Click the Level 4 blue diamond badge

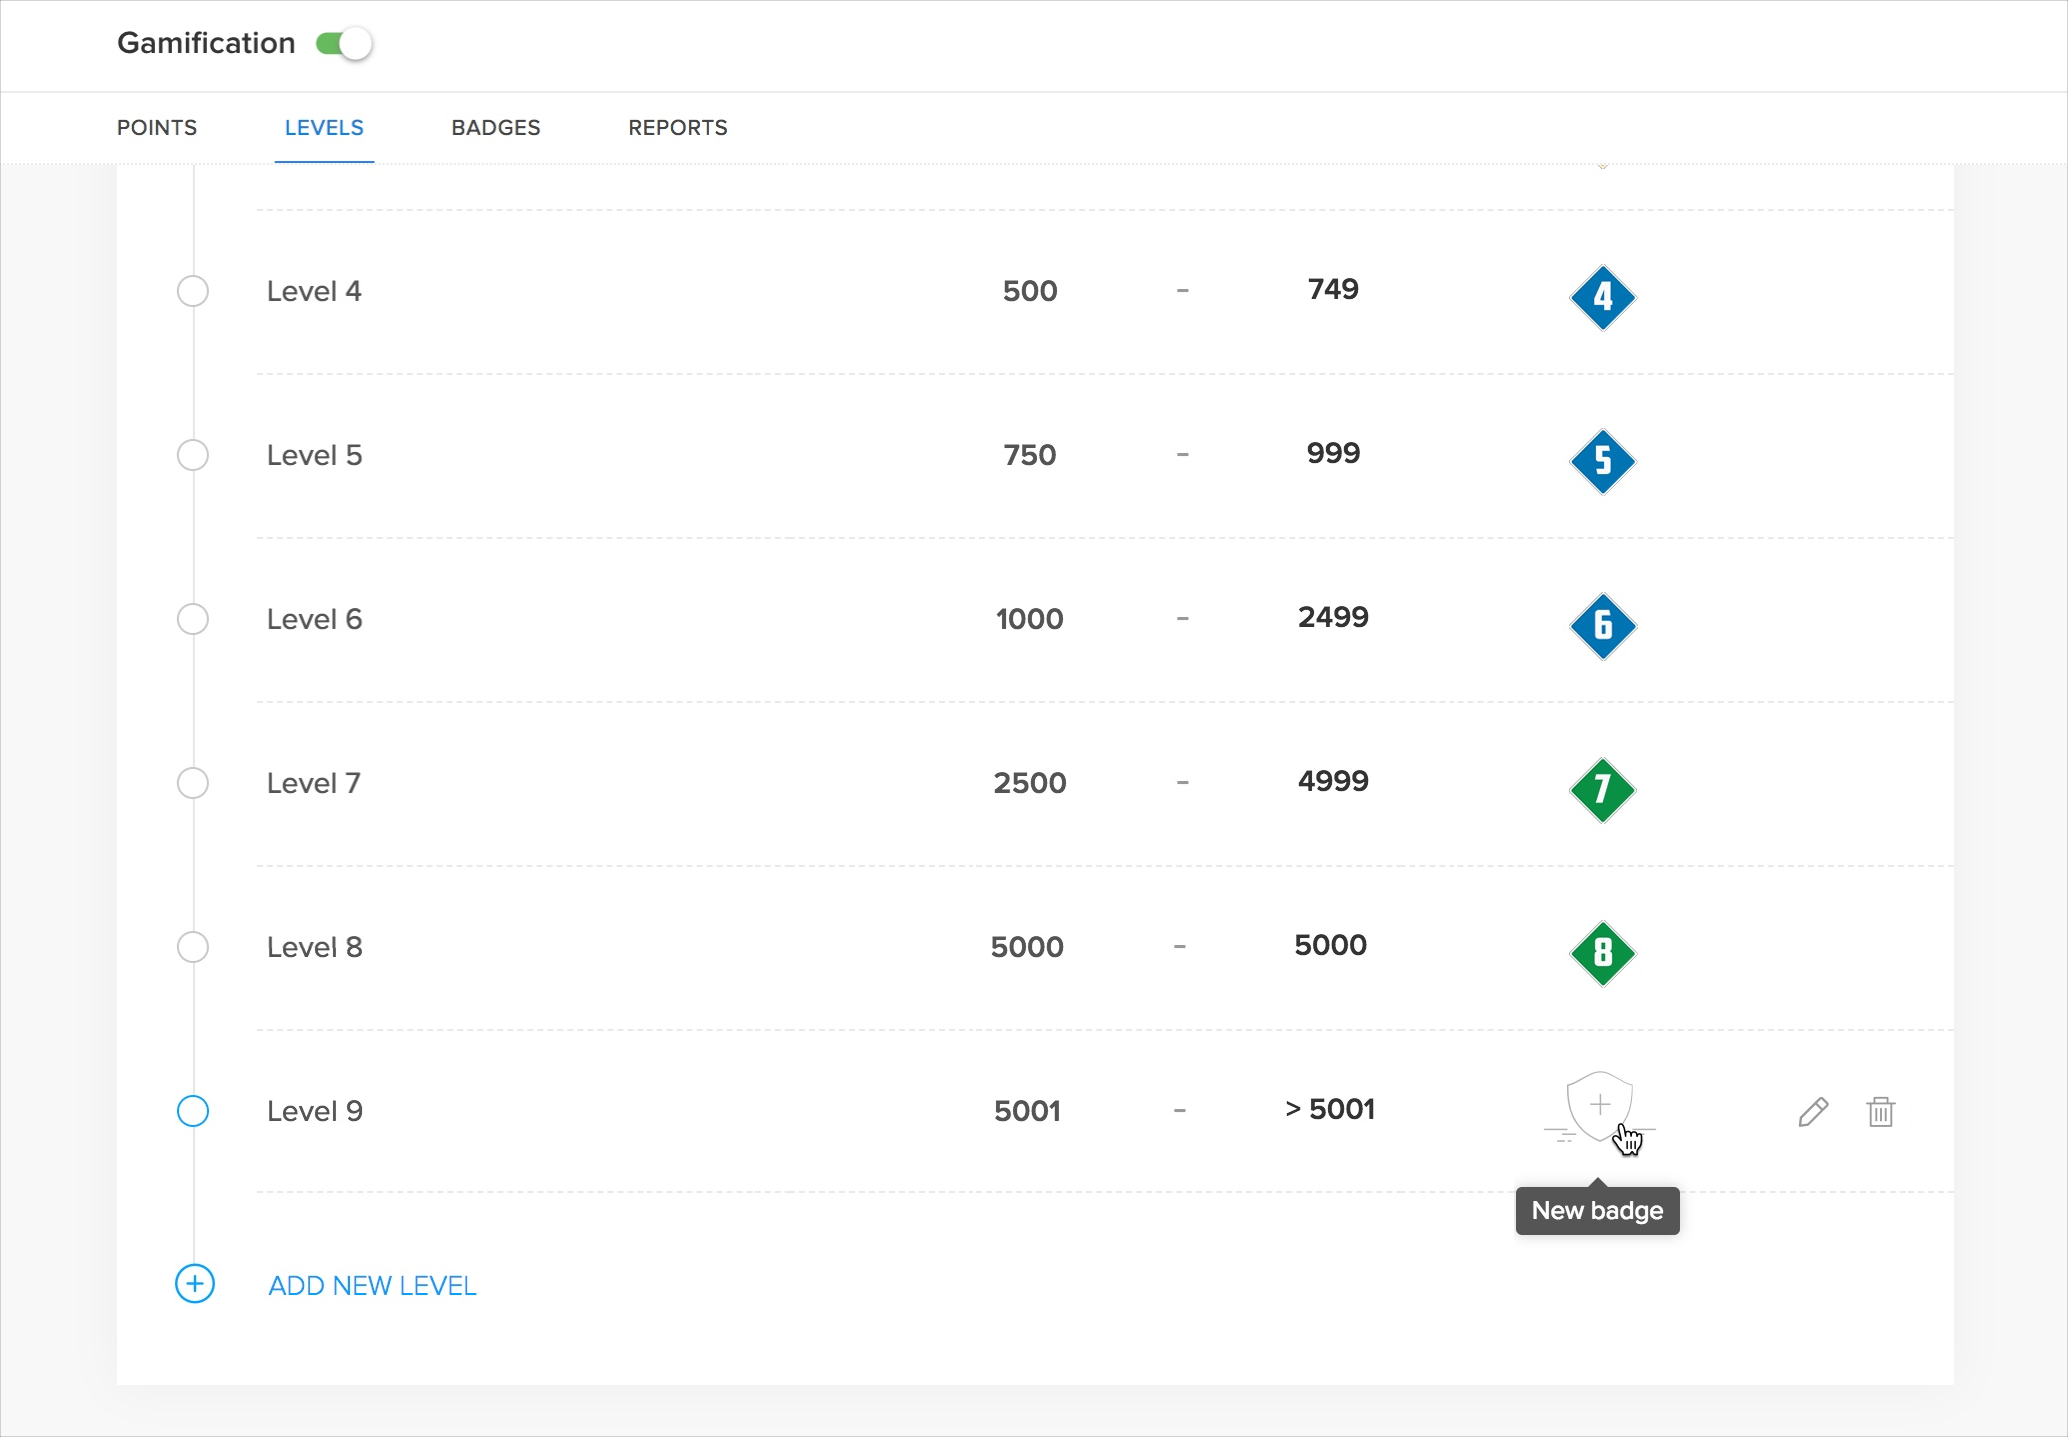tap(1602, 297)
